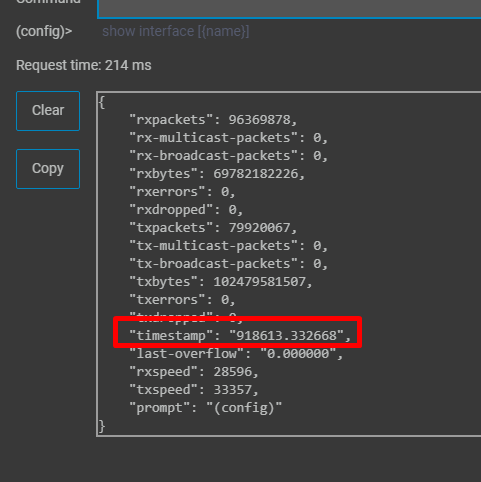Viewport: 481px width, 482px height.
Task: Click the (config)> prompt label
Action: coord(44,31)
